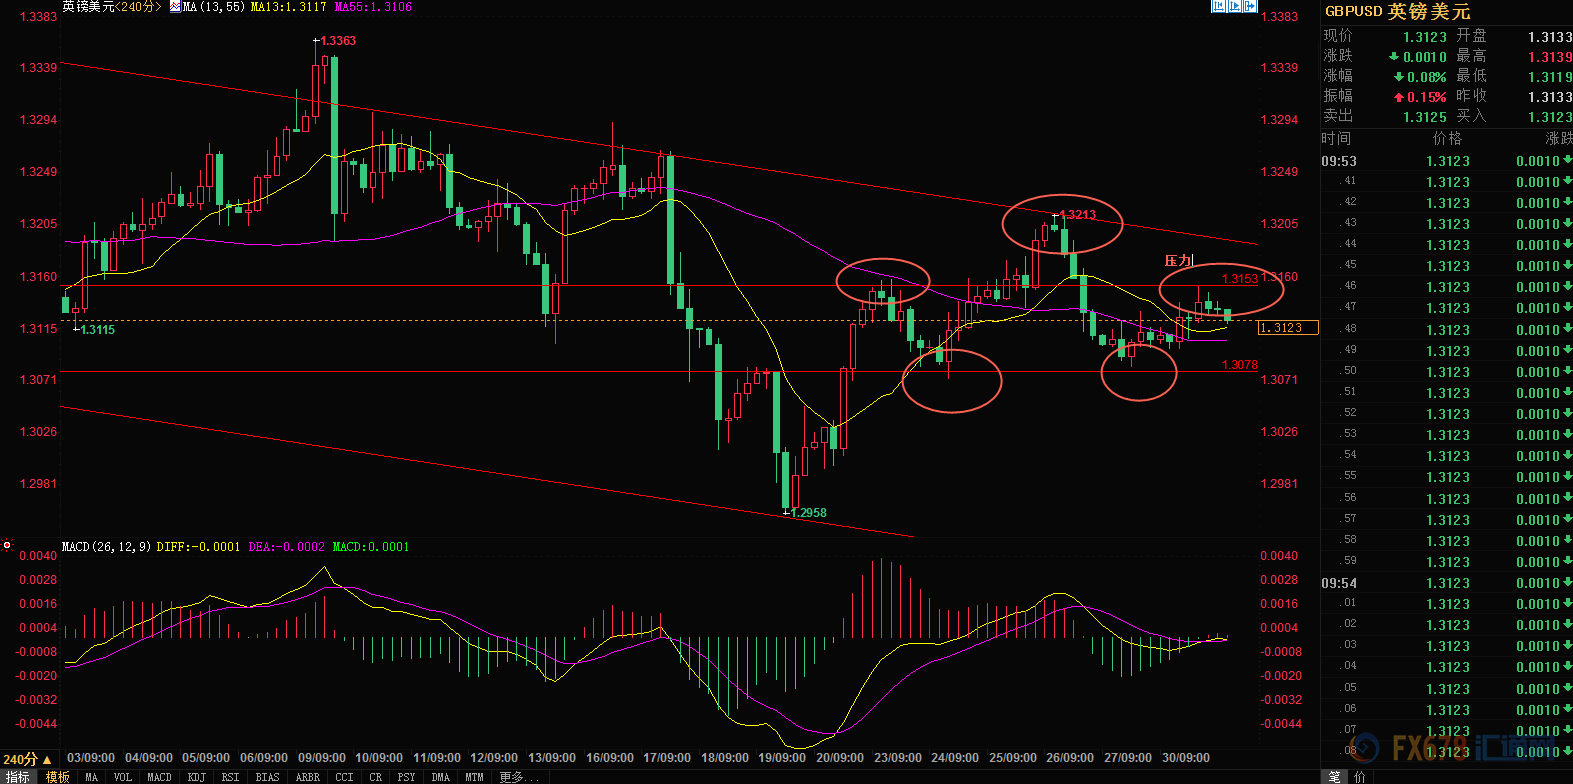Open the 更多... indicators menu

click(518, 777)
